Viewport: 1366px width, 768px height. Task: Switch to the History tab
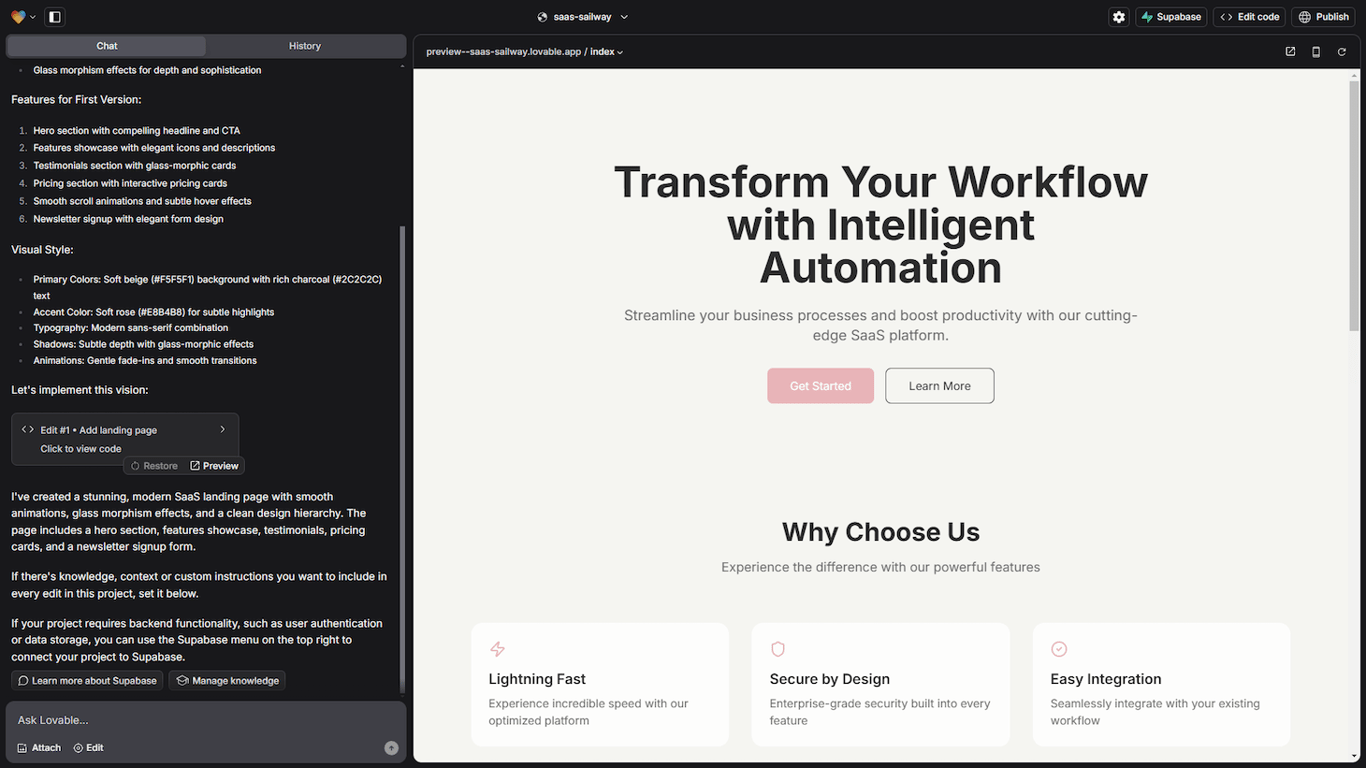tap(305, 46)
